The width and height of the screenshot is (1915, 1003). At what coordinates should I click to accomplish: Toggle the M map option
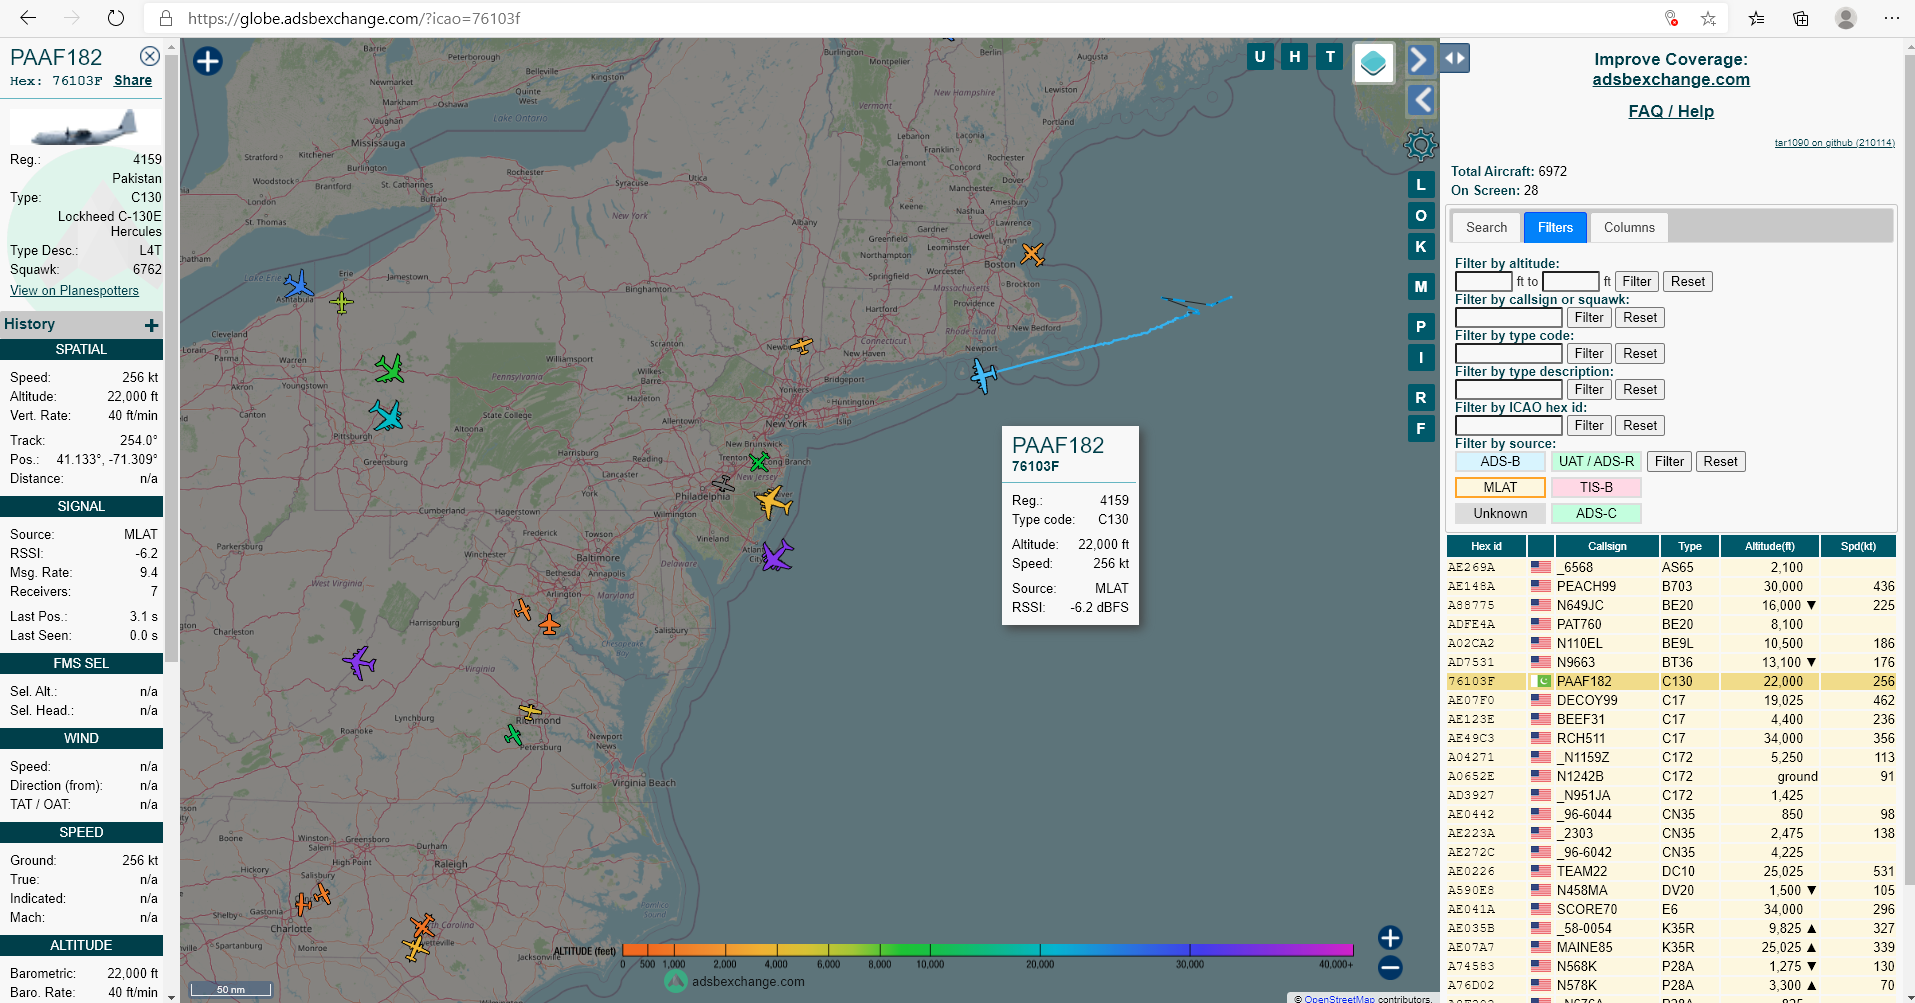pyautogui.click(x=1421, y=287)
